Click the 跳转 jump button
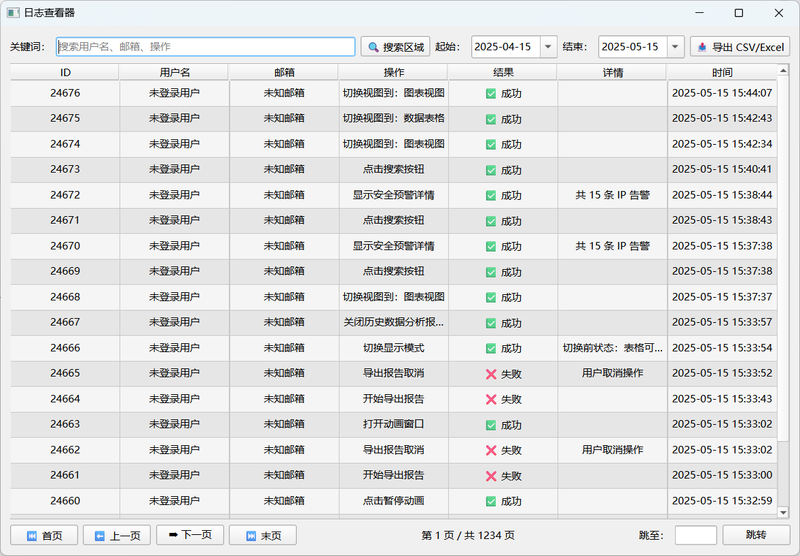The image size is (800, 556). click(x=756, y=535)
